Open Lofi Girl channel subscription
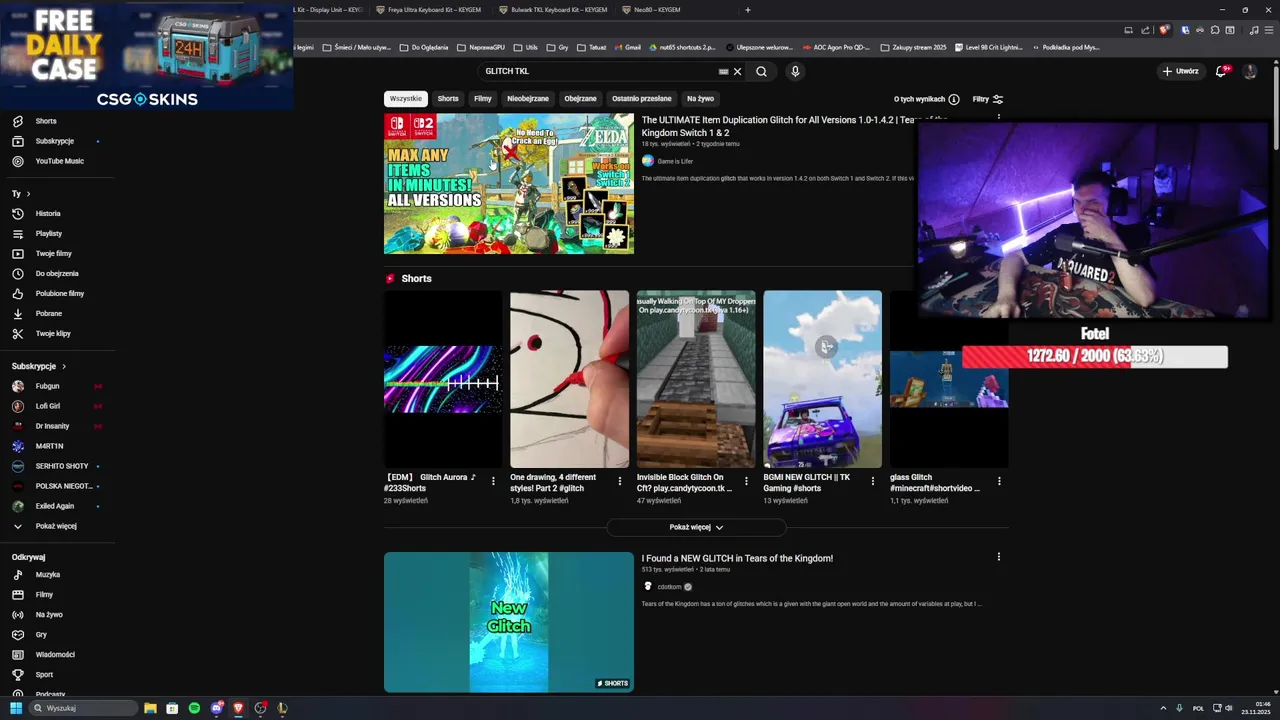 tap(47, 406)
